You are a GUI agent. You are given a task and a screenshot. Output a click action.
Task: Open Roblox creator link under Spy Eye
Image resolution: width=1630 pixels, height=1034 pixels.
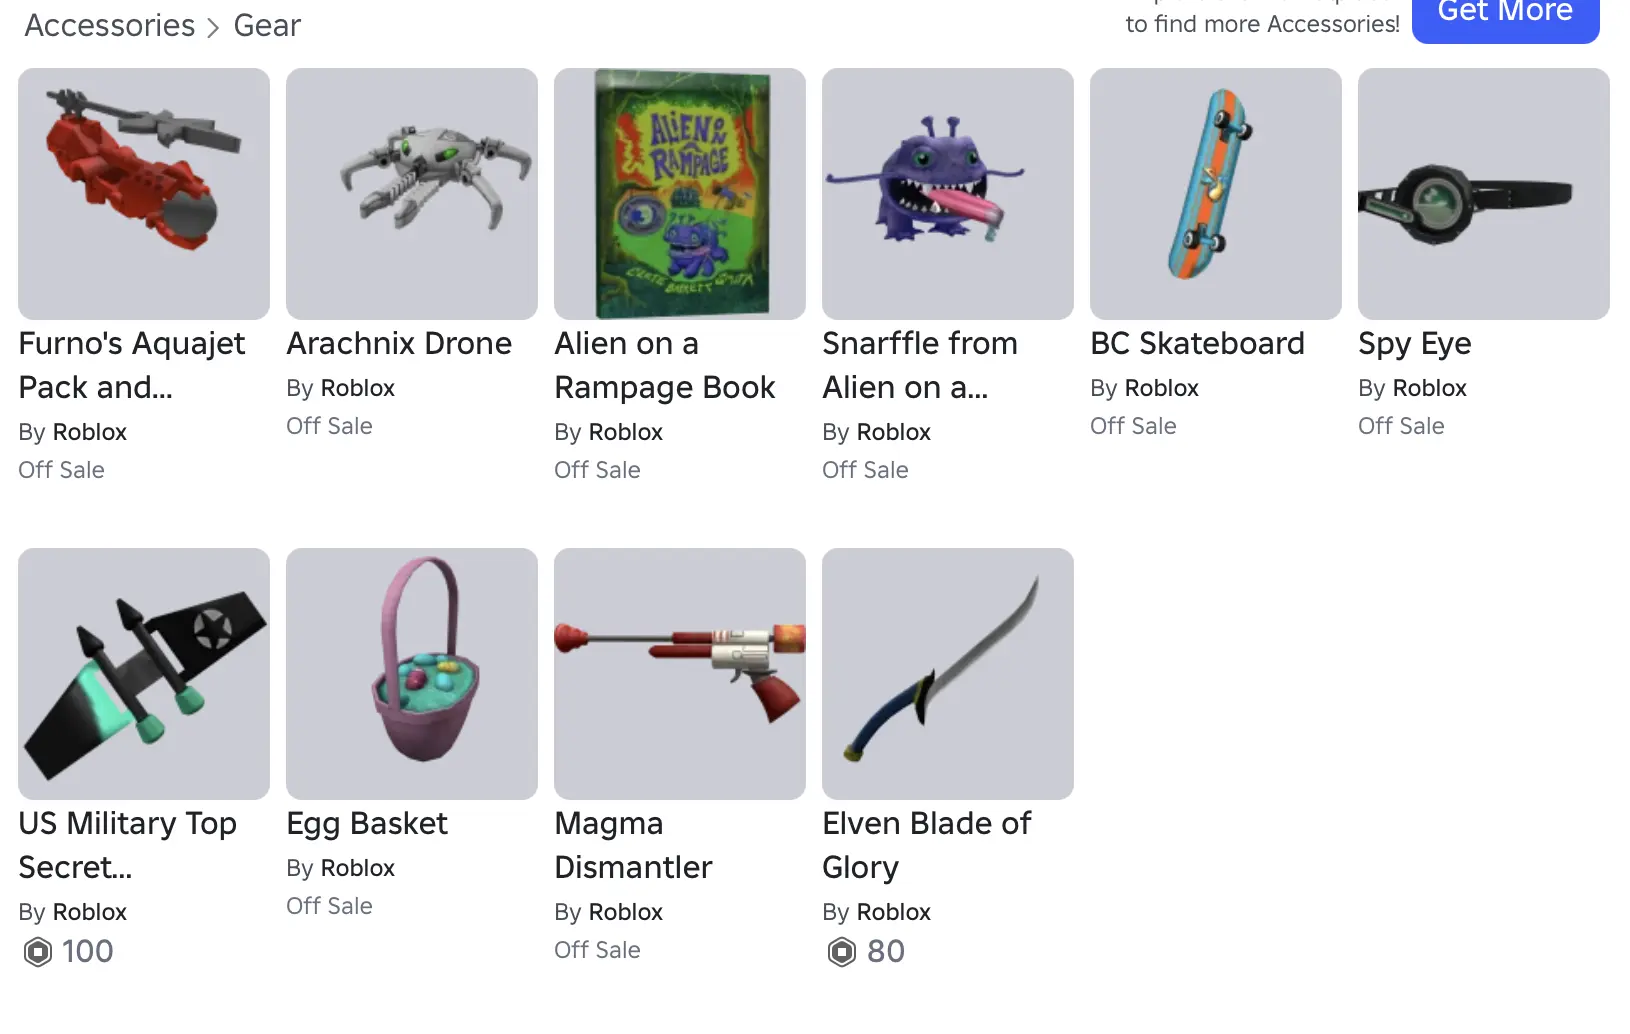(x=1430, y=388)
